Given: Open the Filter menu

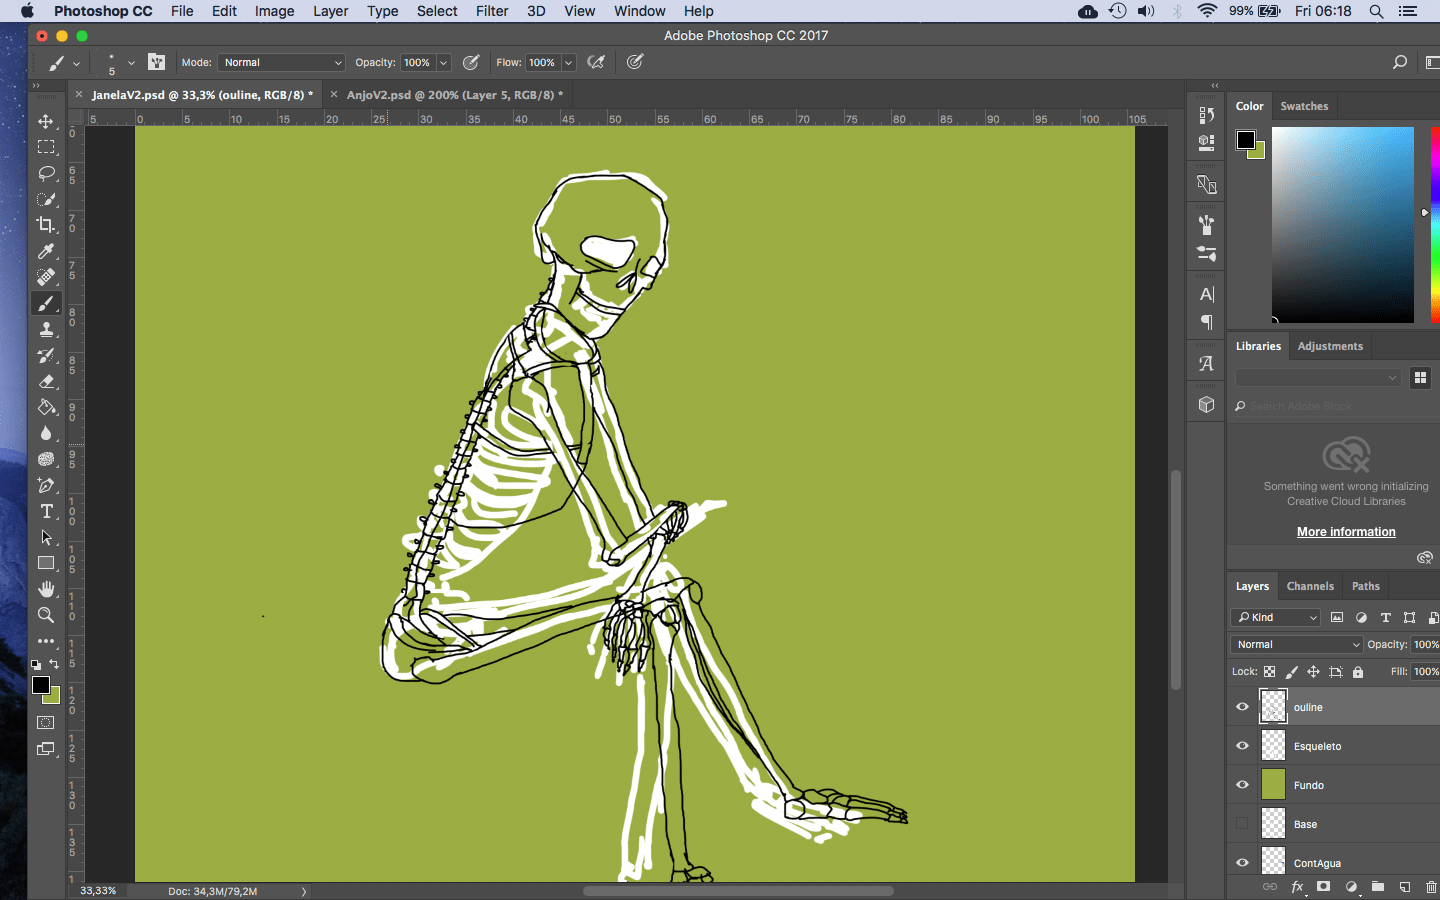Looking at the screenshot, I should (x=492, y=11).
